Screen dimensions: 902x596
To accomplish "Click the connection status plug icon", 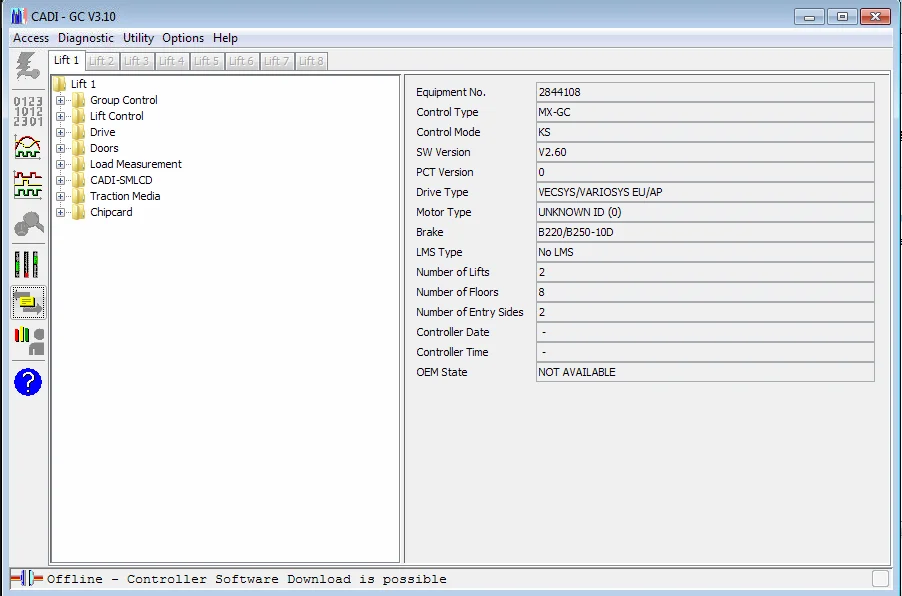I will tap(26, 578).
